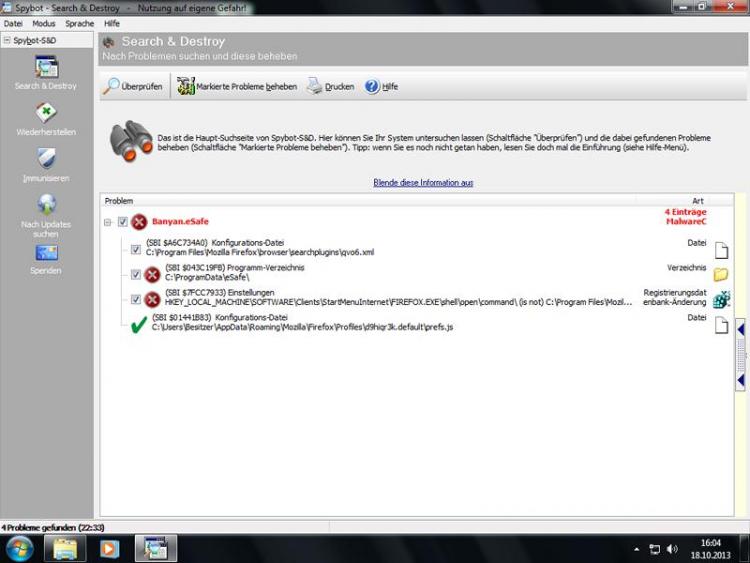Click the registry cubes icon

pos(721,299)
